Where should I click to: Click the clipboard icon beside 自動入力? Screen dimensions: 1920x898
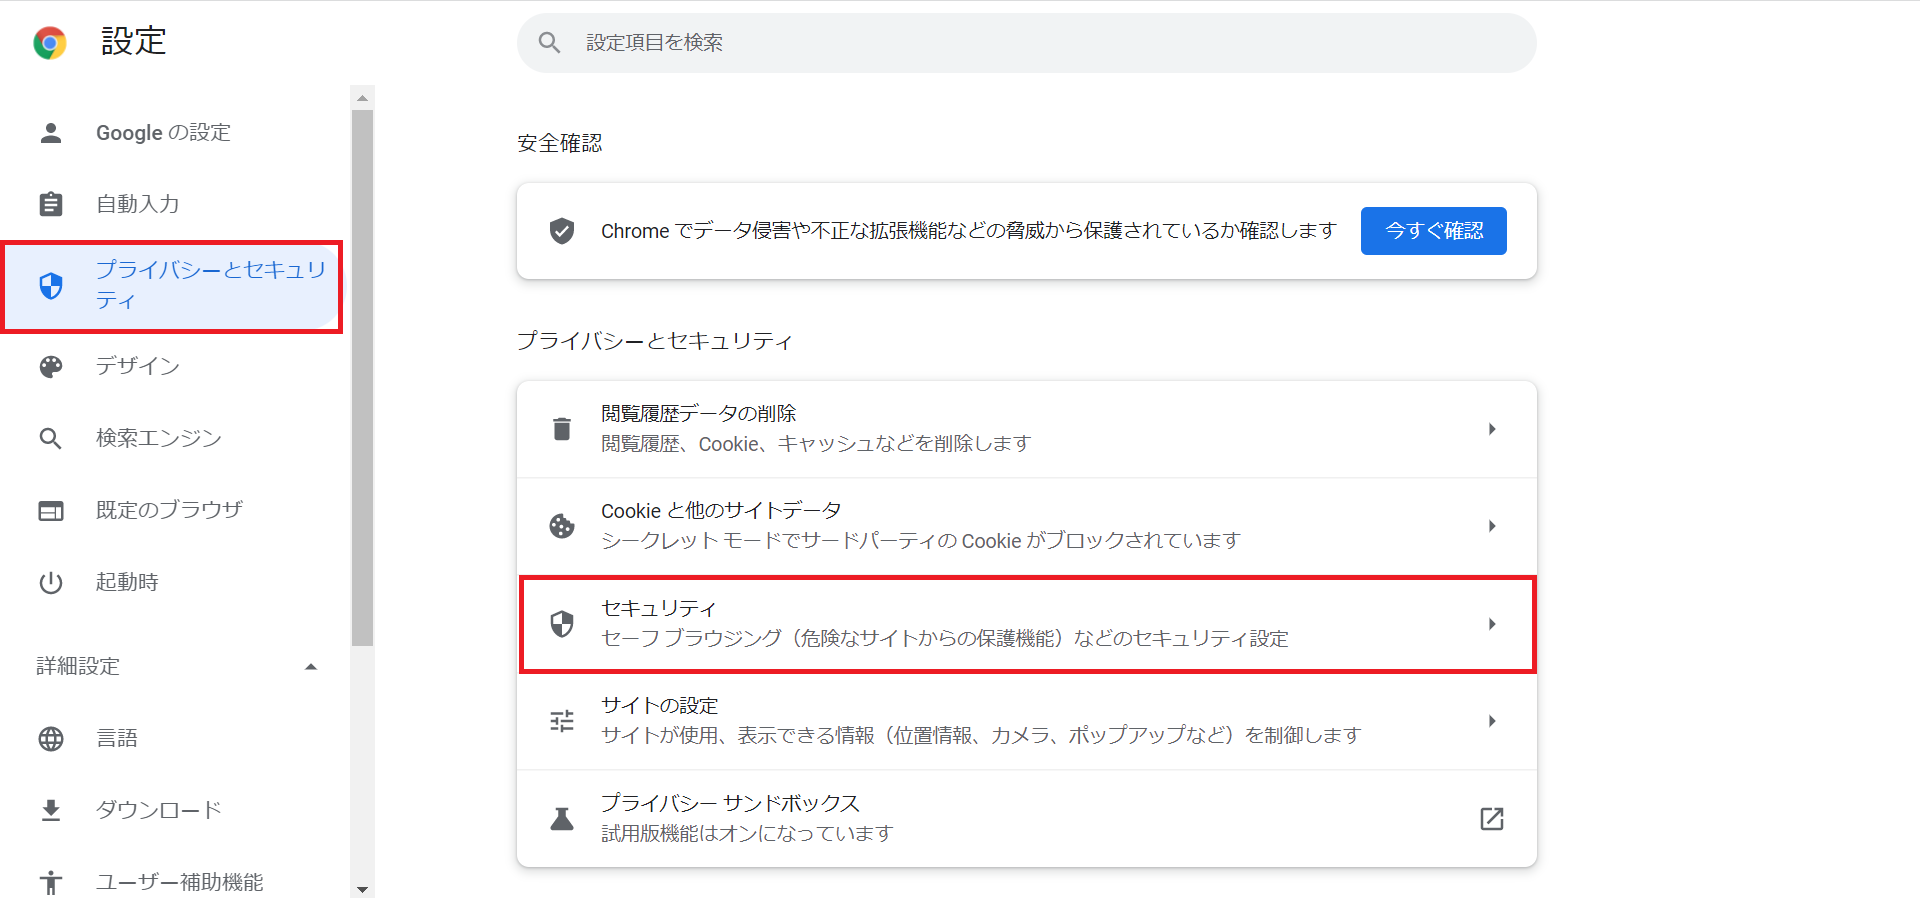pyautogui.click(x=51, y=204)
